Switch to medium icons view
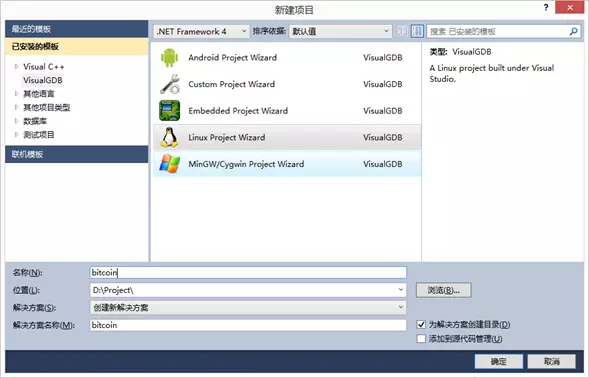The height and width of the screenshot is (378, 589). 417,31
